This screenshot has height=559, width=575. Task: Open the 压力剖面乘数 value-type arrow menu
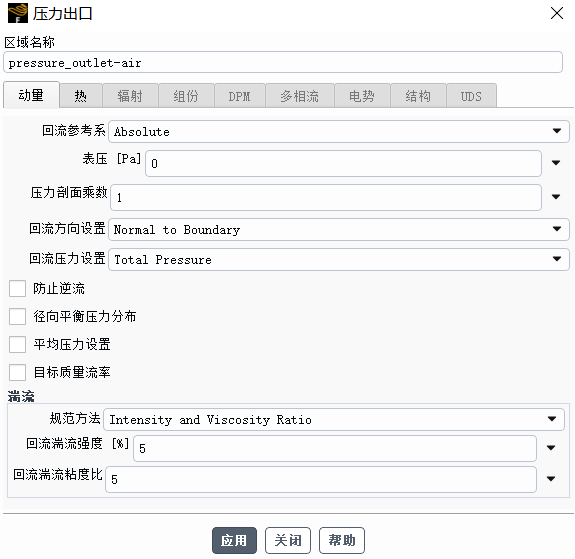pos(556,197)
